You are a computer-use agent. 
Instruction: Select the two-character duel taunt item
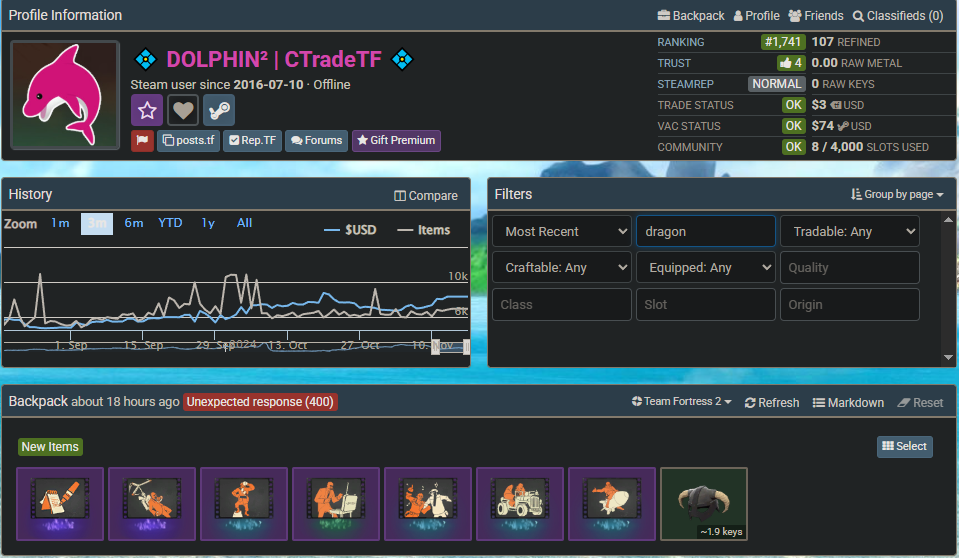[428, 504]
